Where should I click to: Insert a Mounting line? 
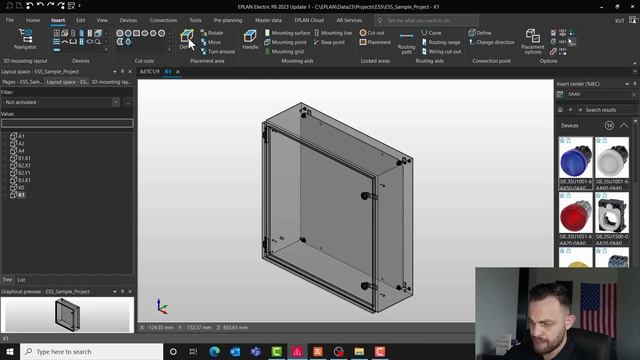click(333, 33)
